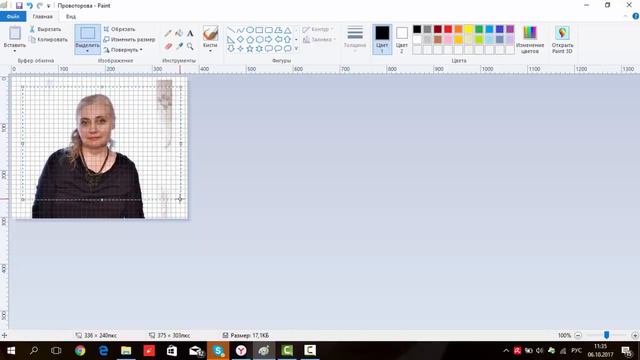Open Quick Access Toolbar customize dropdown
This screenshot has width=640, height=360.
click(49, 6)
